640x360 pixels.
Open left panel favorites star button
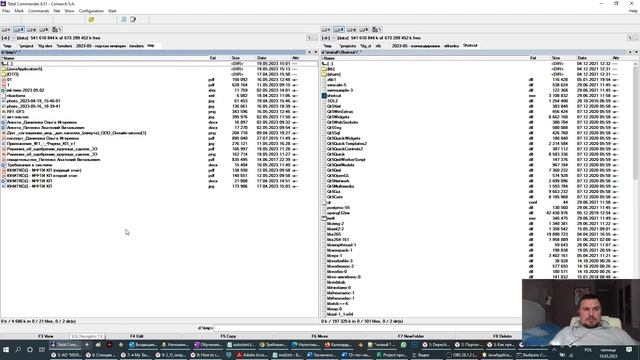tap(309, 52)
